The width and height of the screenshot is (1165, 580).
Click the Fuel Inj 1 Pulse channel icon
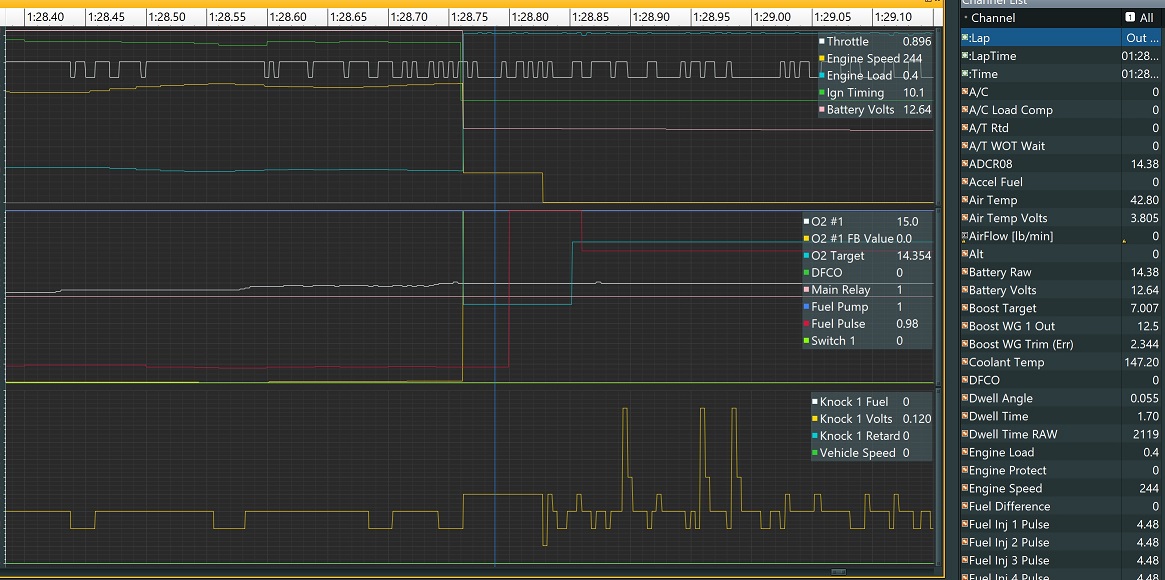tap(965, 524)
